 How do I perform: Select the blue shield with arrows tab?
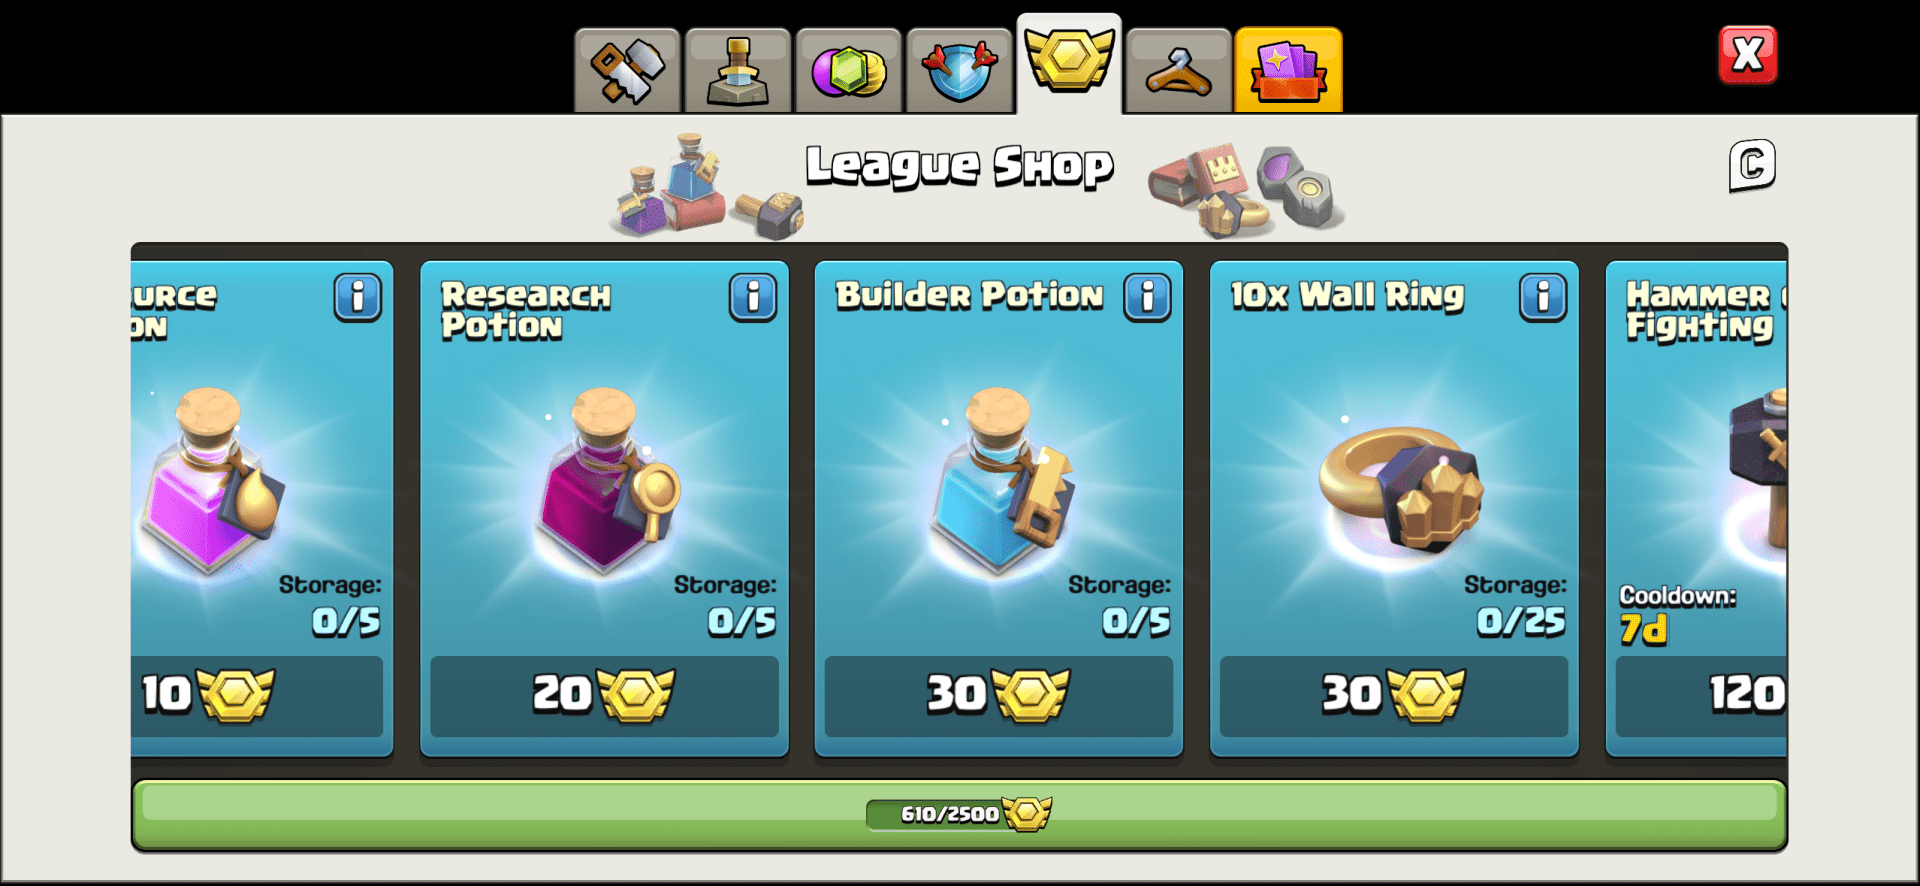[959, 70]
